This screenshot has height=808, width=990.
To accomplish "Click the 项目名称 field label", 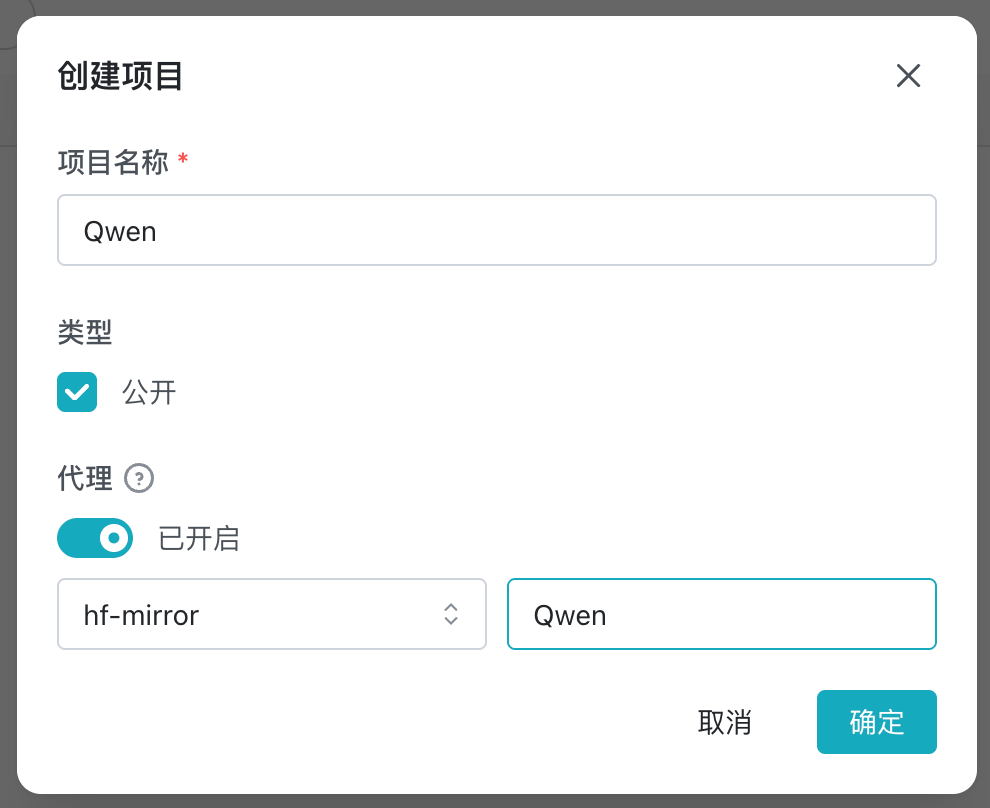I will [x=113, y=162].
